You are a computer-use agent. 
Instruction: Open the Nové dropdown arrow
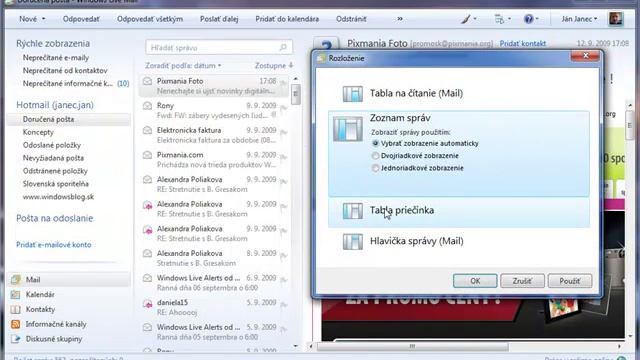point(43,19)
